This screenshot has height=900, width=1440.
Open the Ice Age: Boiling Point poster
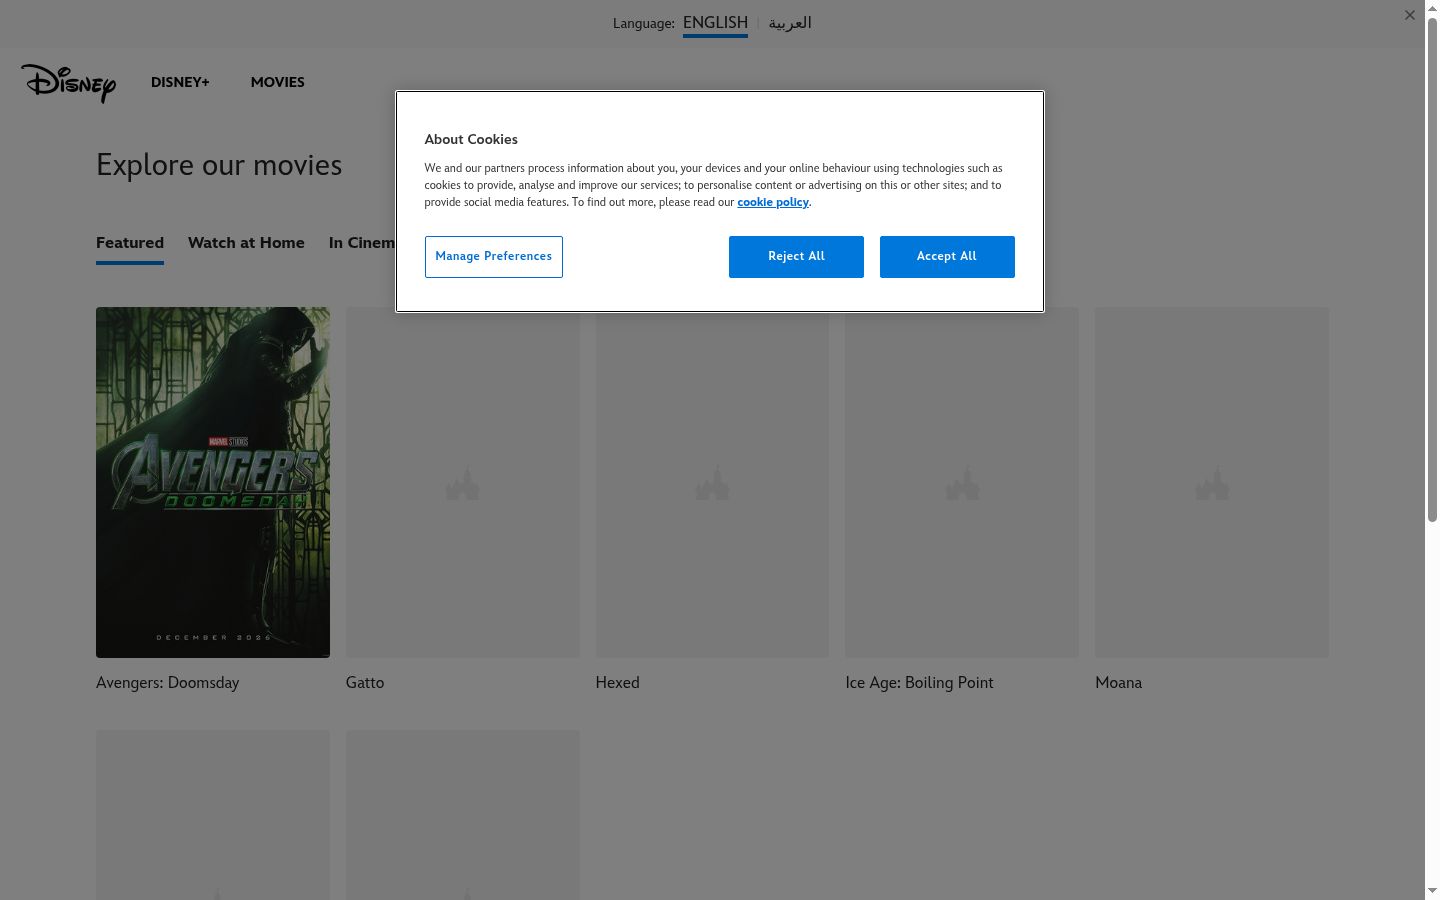pos(962,482)
